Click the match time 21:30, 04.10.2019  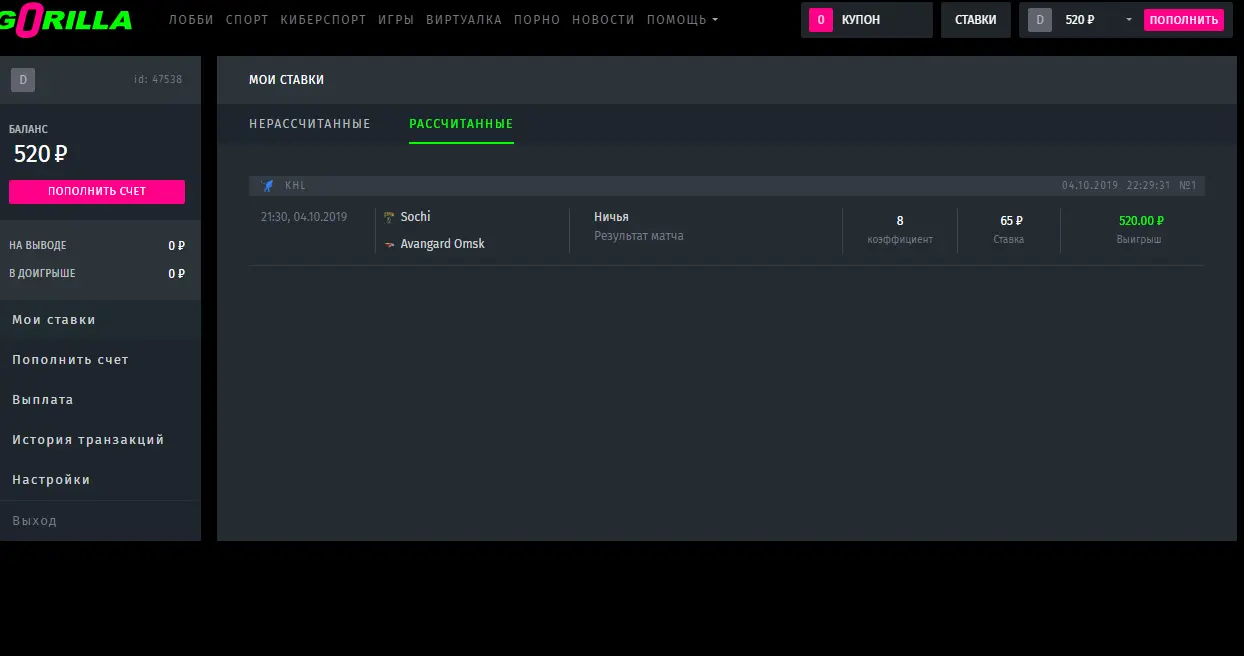click(x=304, y=217)
